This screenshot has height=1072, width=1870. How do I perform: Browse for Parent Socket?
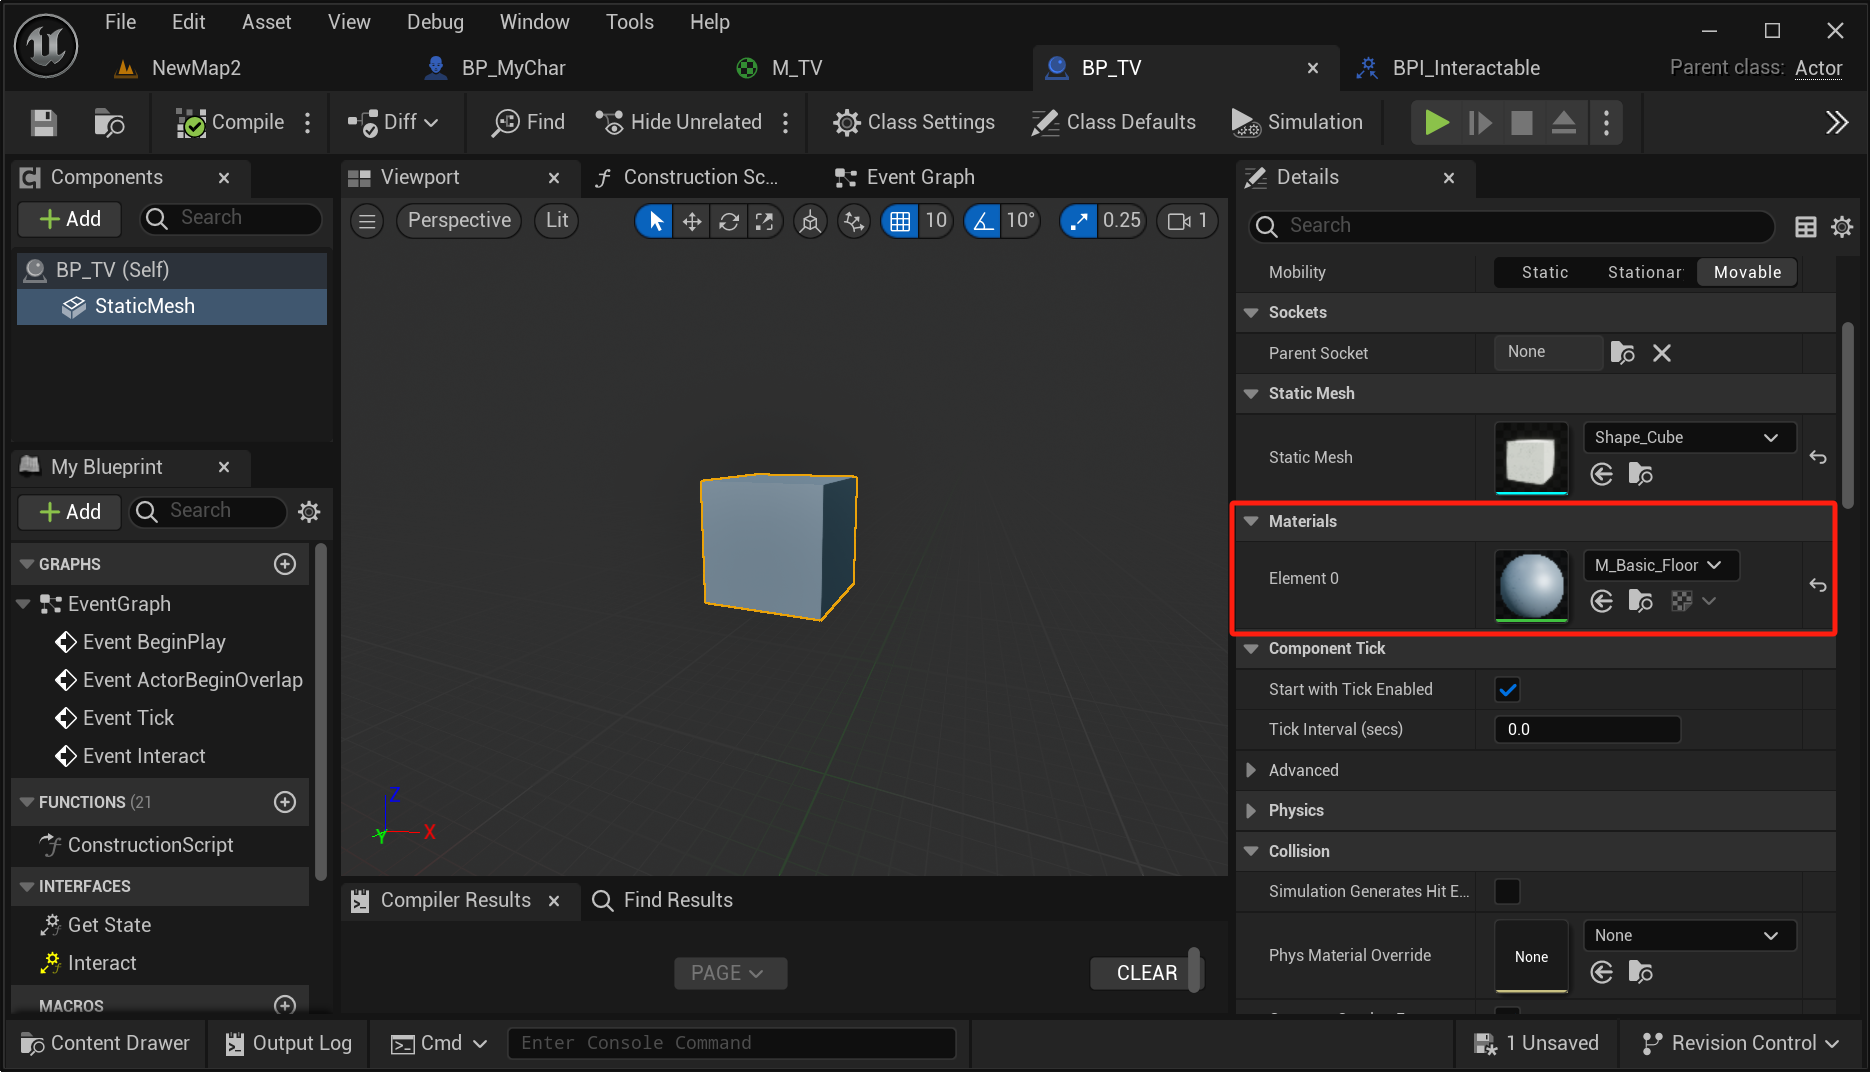(x=1622, y=353)
